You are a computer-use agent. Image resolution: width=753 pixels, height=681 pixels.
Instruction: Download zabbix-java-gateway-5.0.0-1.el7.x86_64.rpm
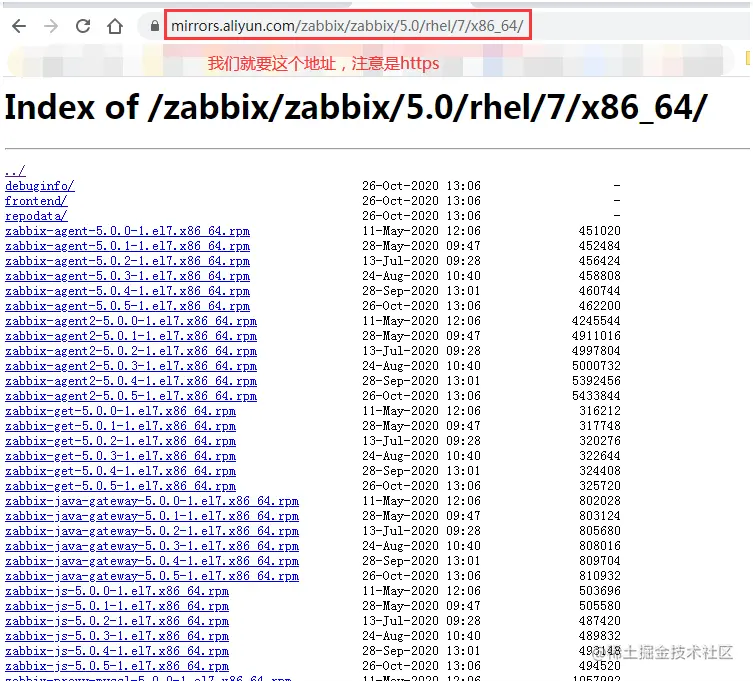152,500
